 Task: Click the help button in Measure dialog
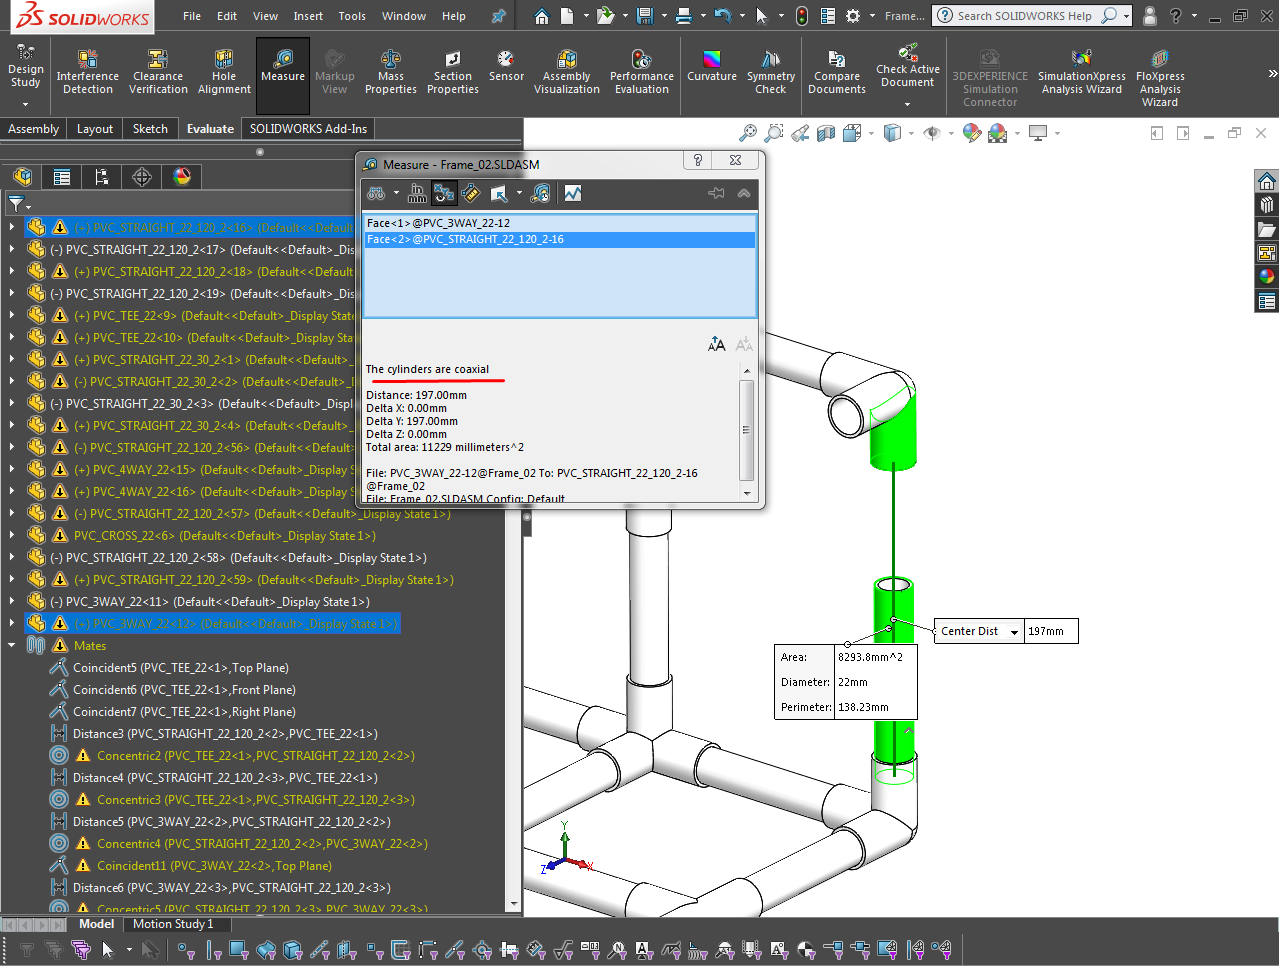(x=697, y=160)
